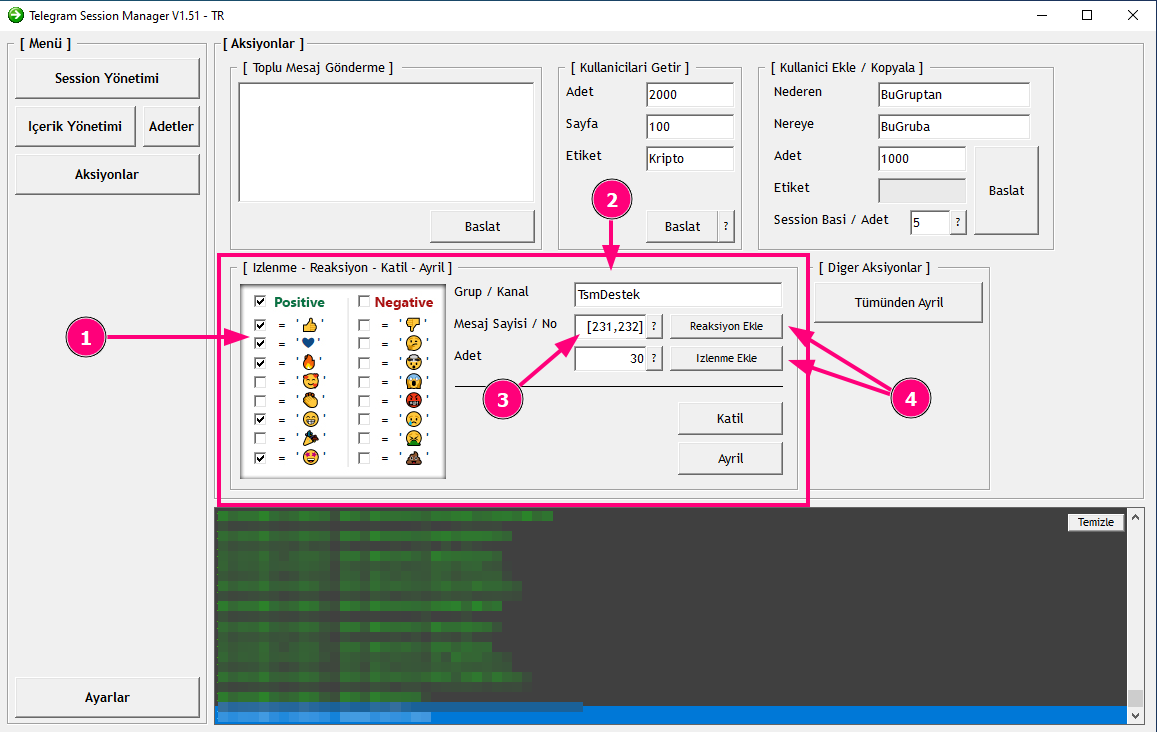Uncheck the checkbox beside blue heart emoji
Image resolution: width=1157 pixels, height=732 pixels.
pos(260,343)
